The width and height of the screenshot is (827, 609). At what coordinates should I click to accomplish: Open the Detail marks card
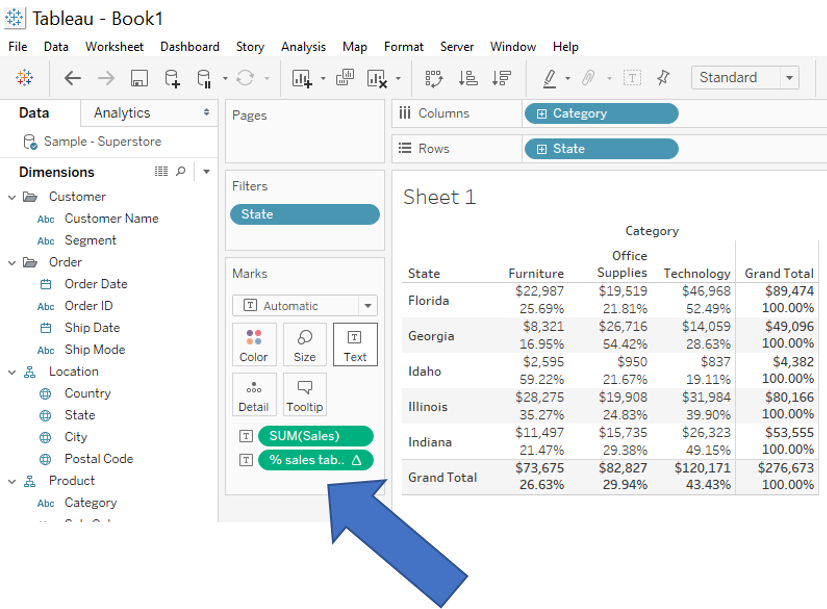(254, 394)
